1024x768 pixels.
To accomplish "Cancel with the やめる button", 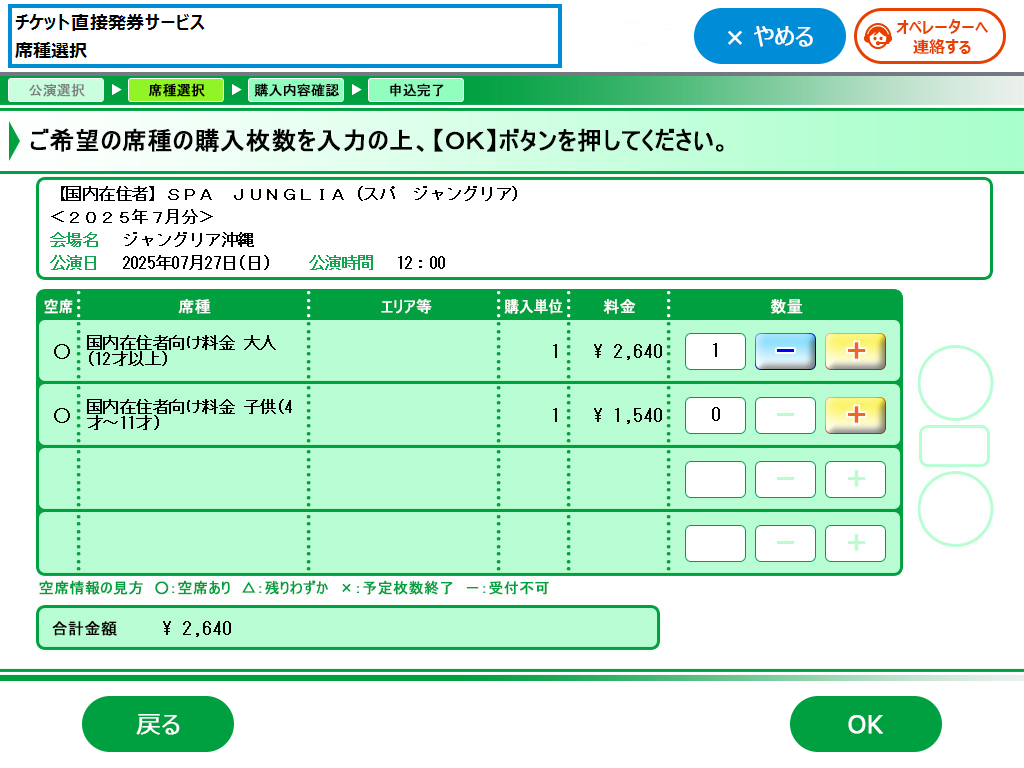I will (769, 37).
